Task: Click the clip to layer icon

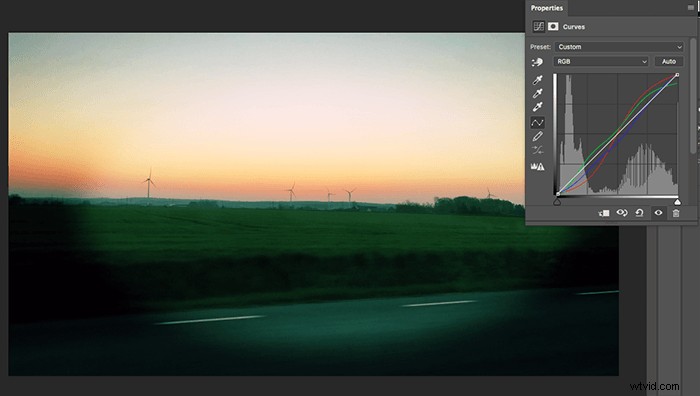Action: coord(604,213)
